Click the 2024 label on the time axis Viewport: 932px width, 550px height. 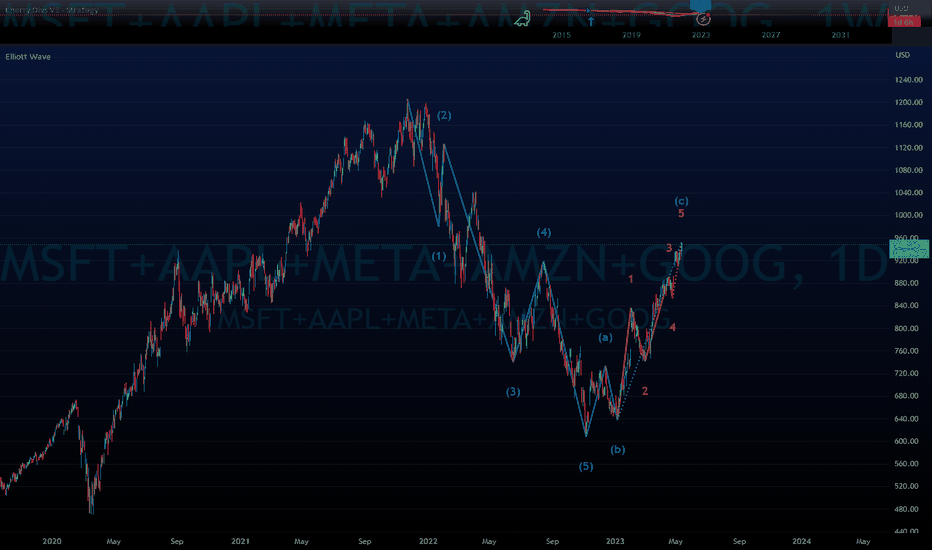coord(801,541)
